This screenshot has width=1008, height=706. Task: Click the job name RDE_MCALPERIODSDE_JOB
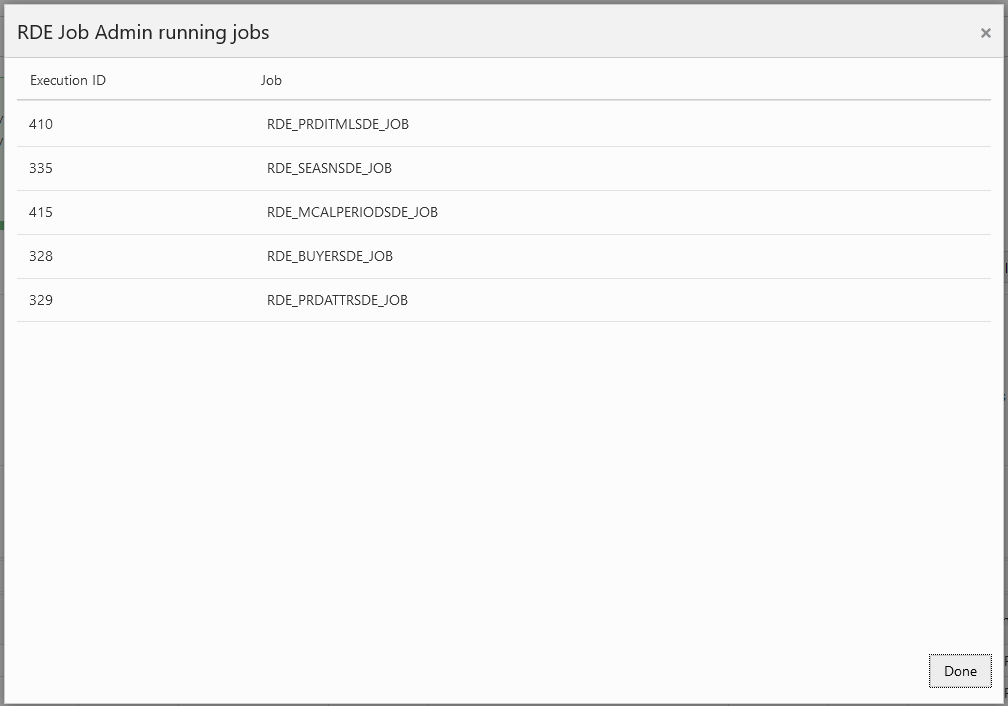pyautogui.click(x=353, y=212)
